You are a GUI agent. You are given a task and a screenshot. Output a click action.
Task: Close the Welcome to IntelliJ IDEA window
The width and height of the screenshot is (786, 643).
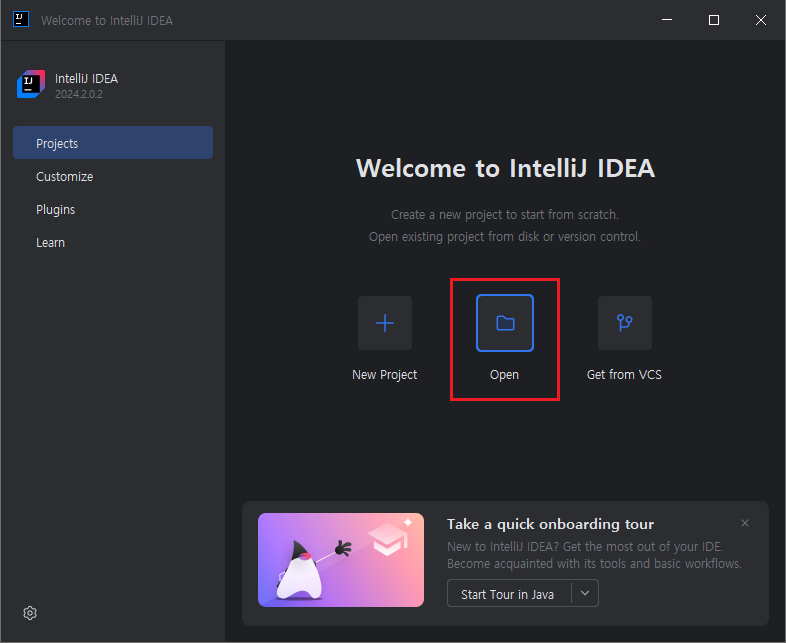(761, 20)
